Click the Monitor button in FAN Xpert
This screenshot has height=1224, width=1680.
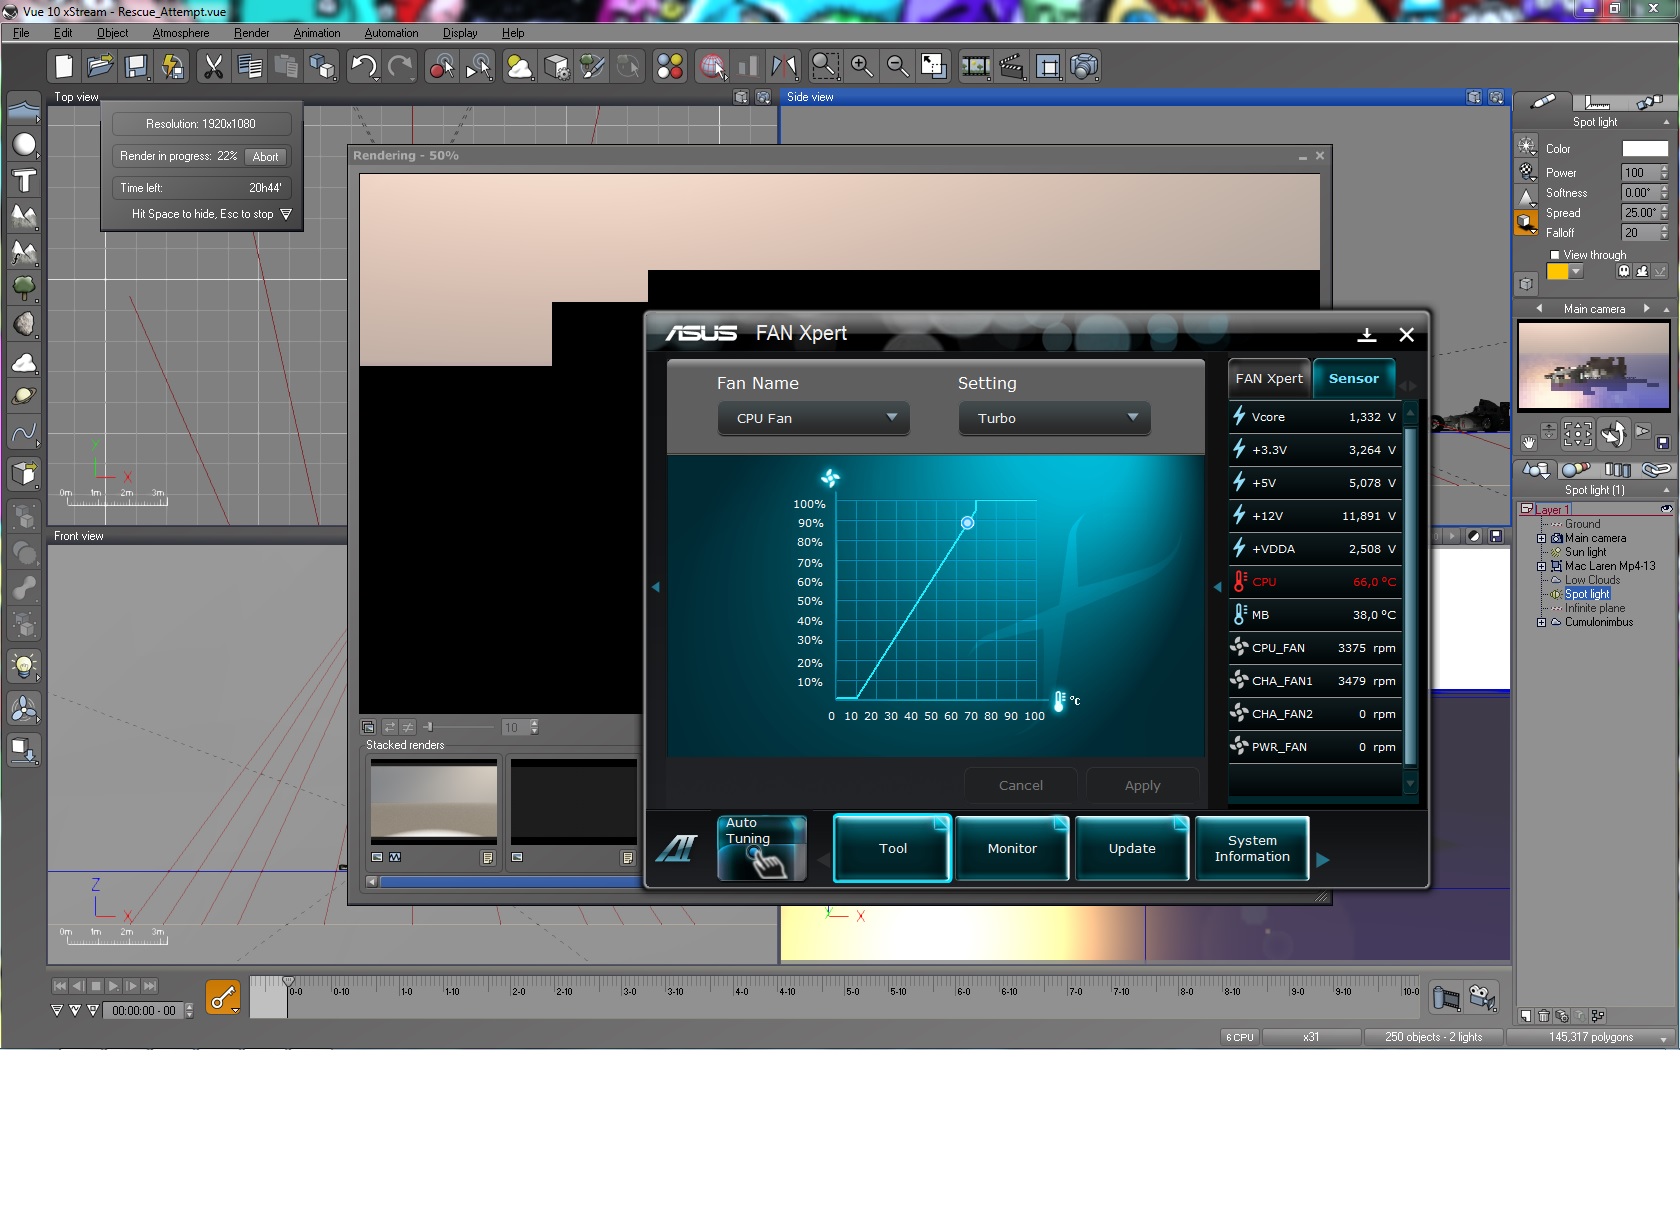[x=1012, y=848]
